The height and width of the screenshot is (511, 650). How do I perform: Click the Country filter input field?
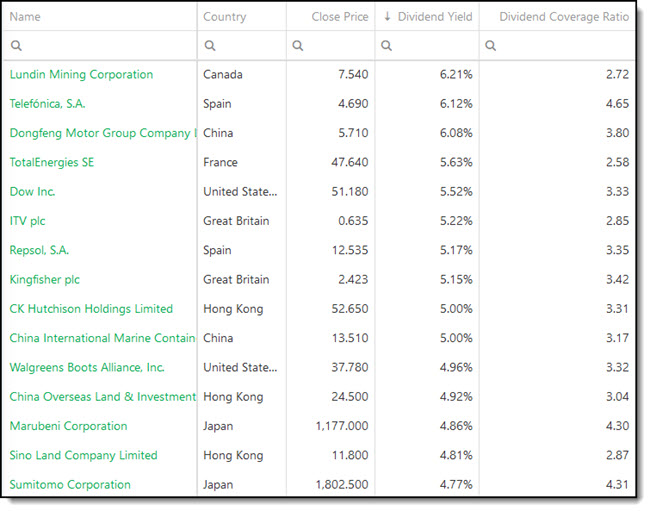click(x=242, y=46)
